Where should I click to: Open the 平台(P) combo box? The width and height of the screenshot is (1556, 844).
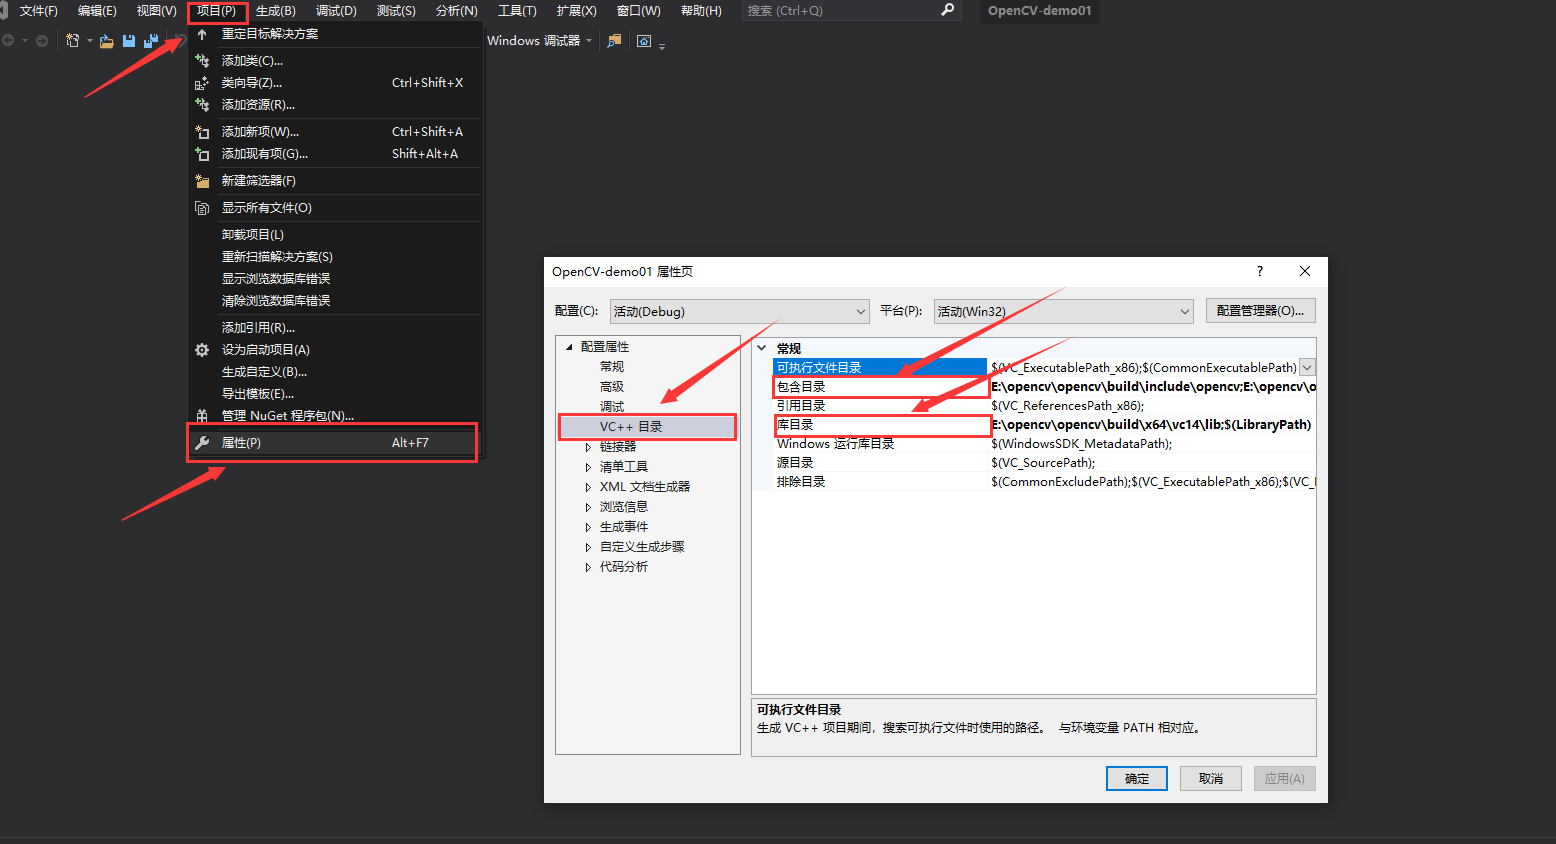pos(1064,311)
